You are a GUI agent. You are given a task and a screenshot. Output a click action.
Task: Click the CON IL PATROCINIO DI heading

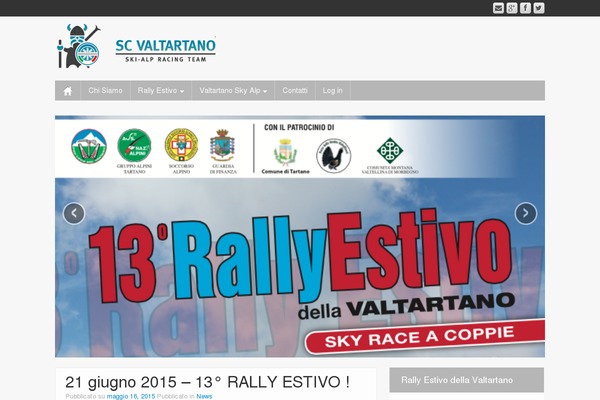coord(299,127)
